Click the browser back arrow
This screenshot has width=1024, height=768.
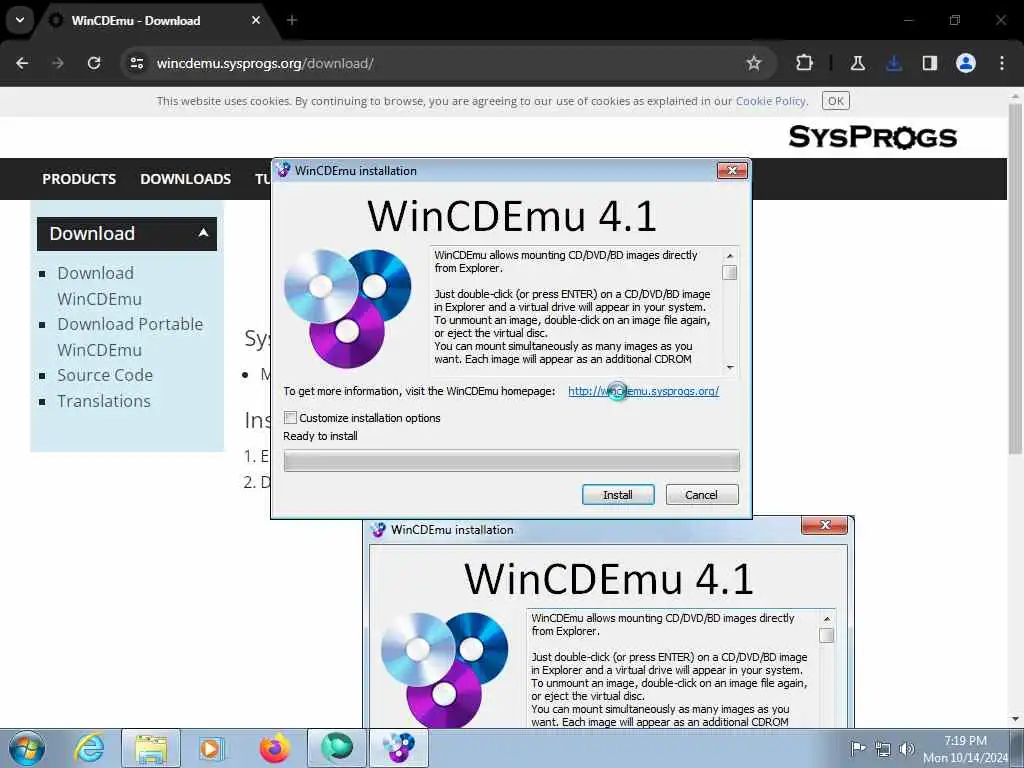tap(22, 63)
